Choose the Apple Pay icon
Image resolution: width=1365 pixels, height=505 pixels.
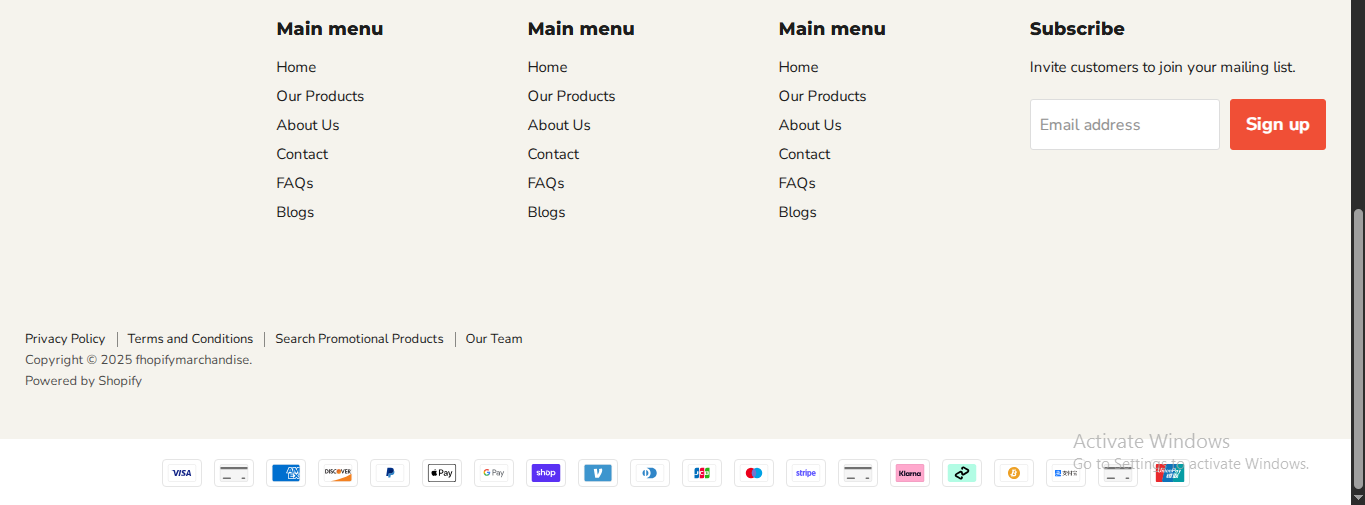click(x=442, y=473)
